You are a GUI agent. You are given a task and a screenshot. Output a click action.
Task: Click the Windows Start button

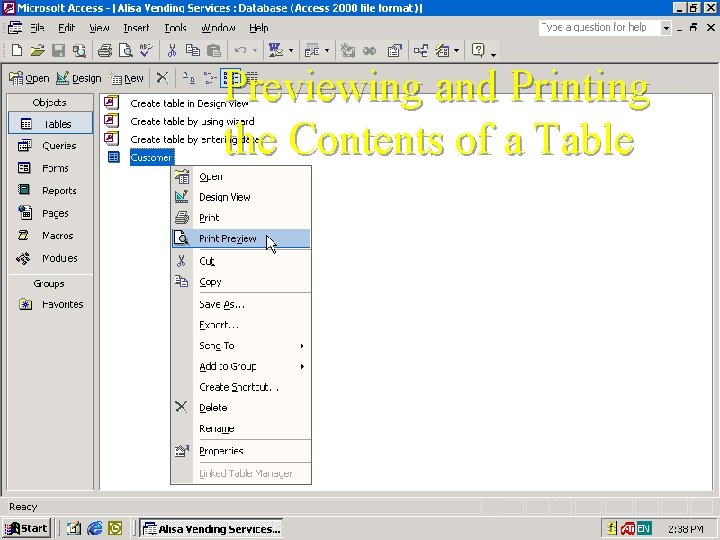point(27,529)
